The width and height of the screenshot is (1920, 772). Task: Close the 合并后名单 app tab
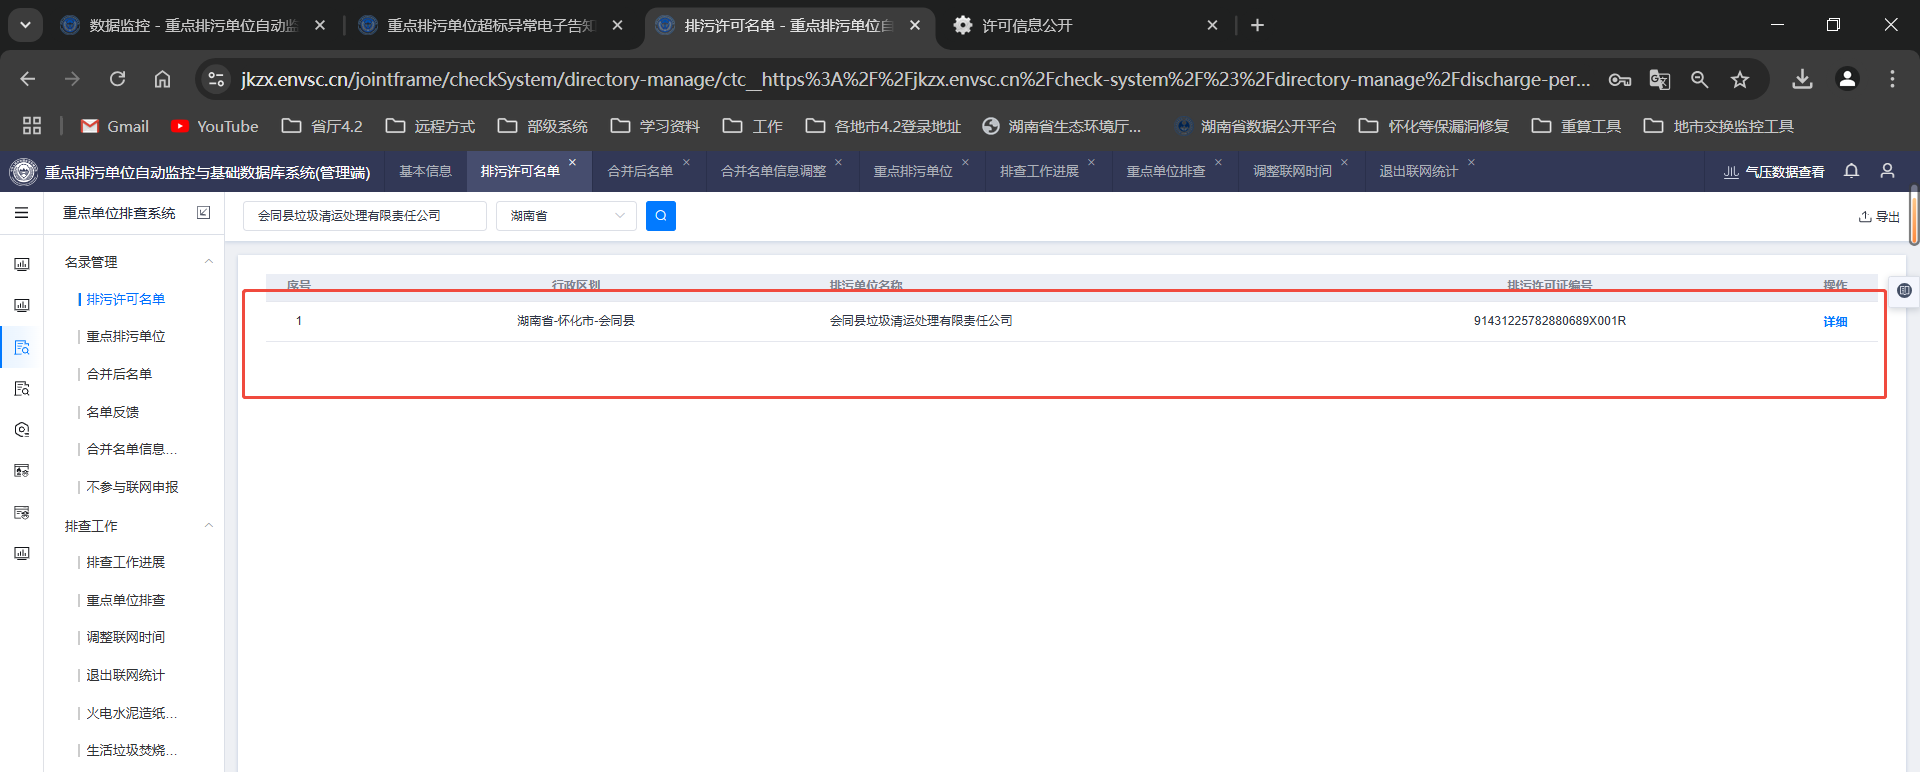tap(687, 162)
